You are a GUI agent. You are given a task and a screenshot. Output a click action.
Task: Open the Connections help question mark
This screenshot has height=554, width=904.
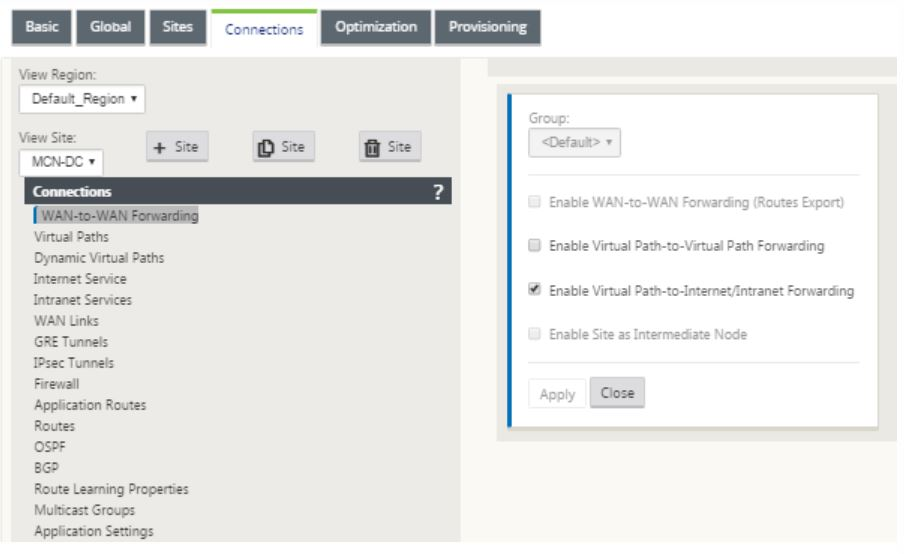tap(438, 191)
